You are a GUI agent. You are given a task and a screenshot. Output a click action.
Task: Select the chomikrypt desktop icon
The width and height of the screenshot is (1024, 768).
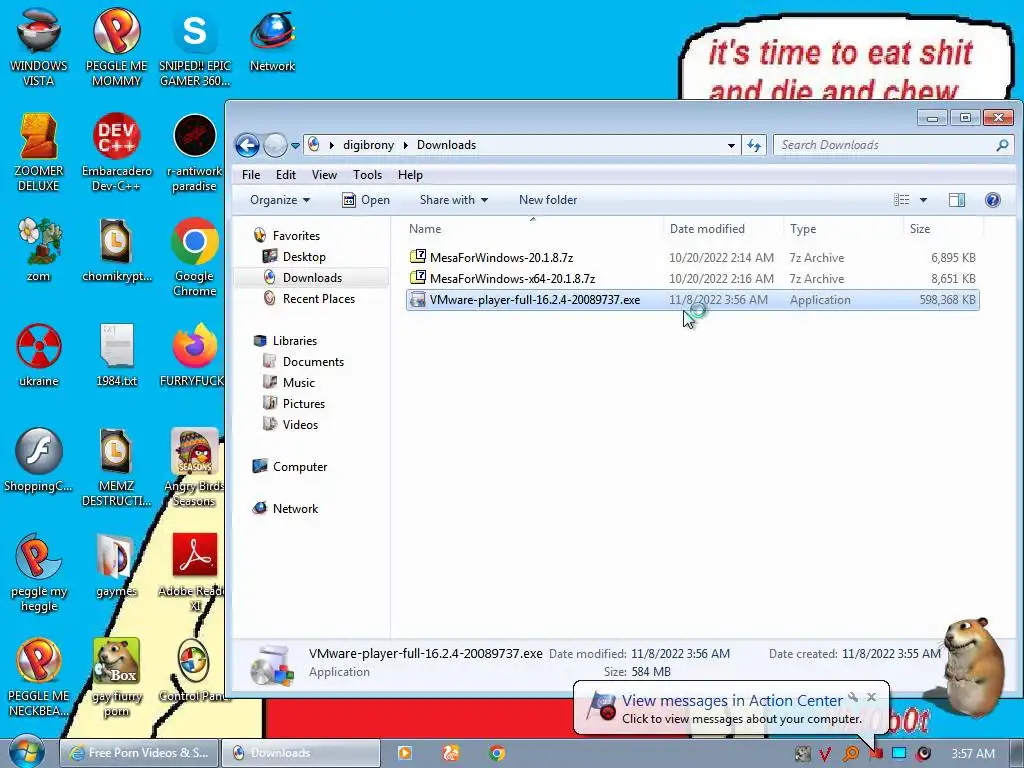point(116,250)
